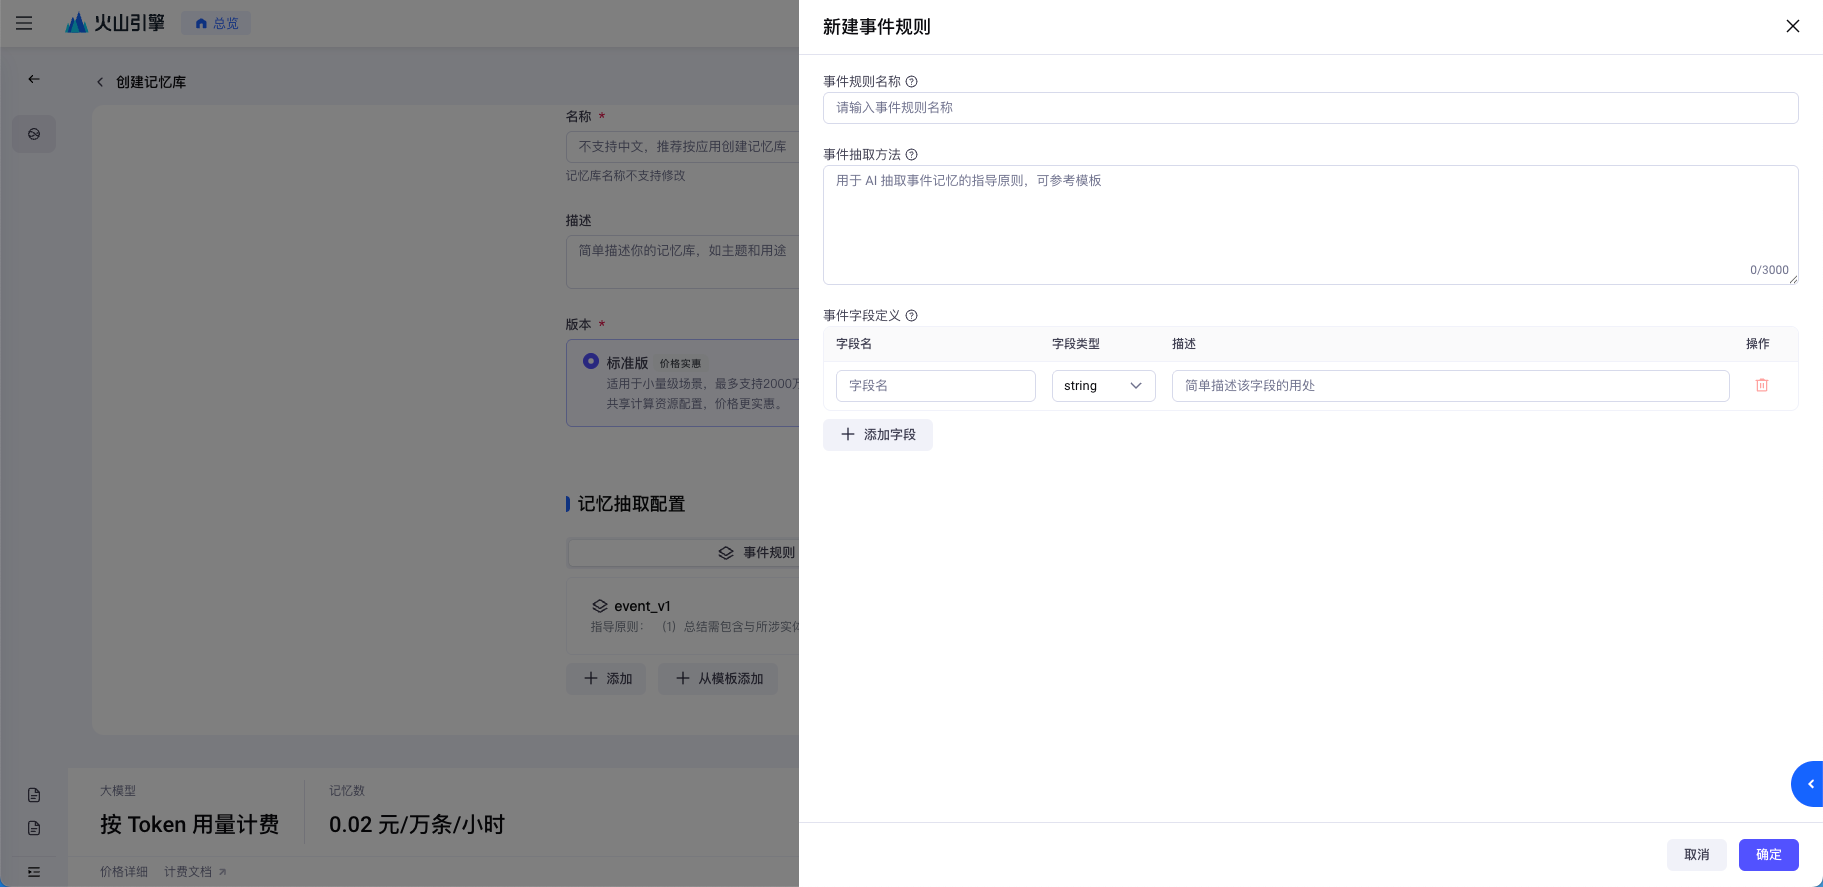Viewport: 1823px width, 887px height.
Task: Click the 取消 cancel button
Action: coord(1696,855)
